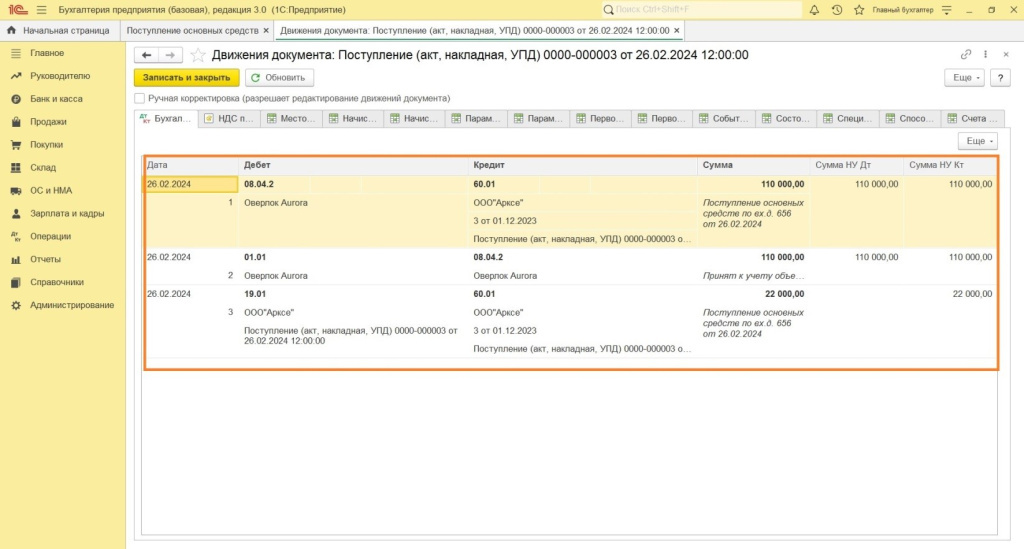Image resolution: width=1024 pixels, height=549 pixels.
Task: Open the history clock icon
Action: [x=836, y=10]
